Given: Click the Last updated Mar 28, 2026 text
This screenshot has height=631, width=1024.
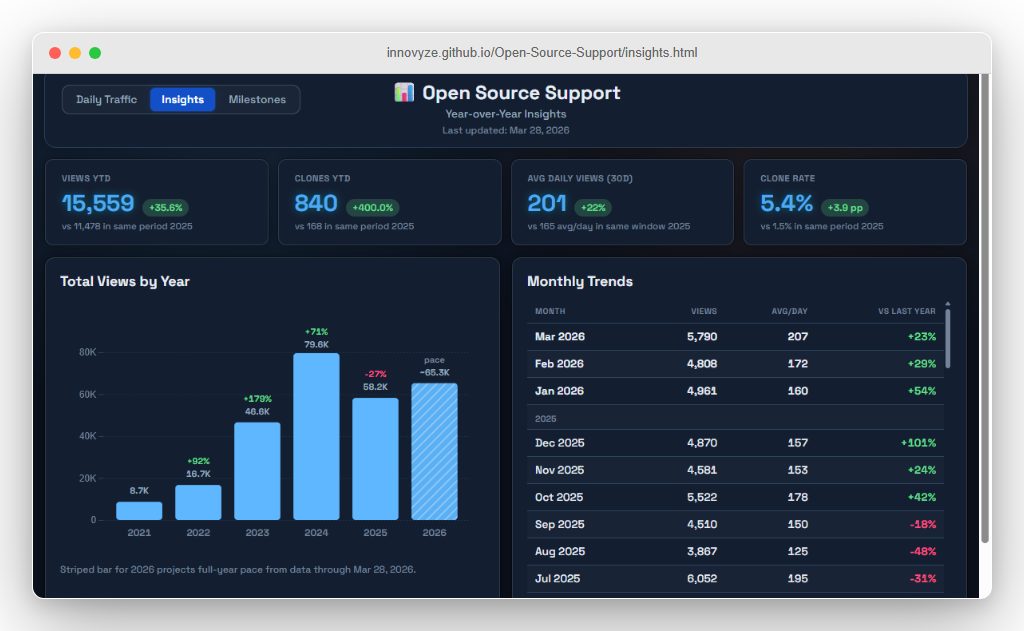Looking at the screenshot, I should [x=505, y=131].
